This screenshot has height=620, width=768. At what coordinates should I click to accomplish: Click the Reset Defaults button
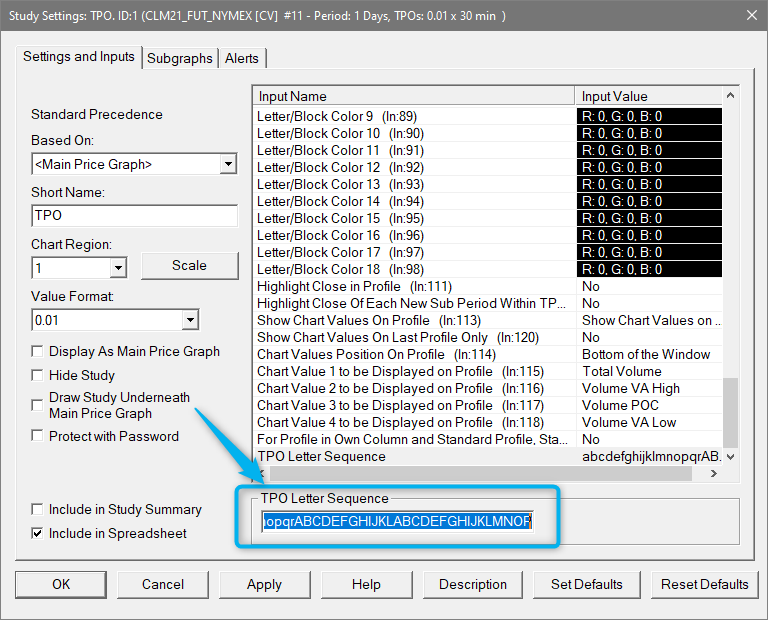click(703, 584)
